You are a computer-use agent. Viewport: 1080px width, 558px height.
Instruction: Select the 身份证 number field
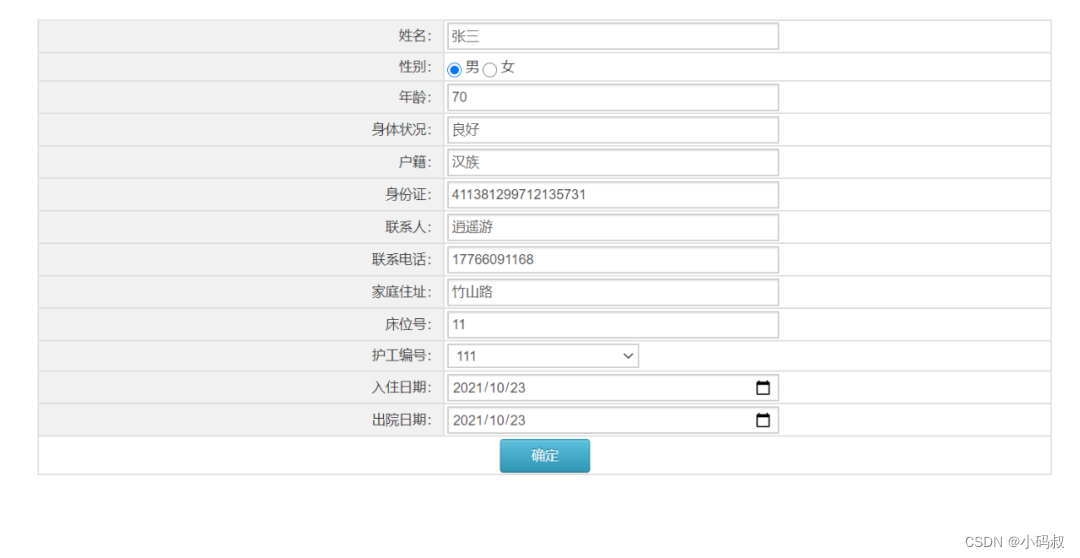(613, 194)
